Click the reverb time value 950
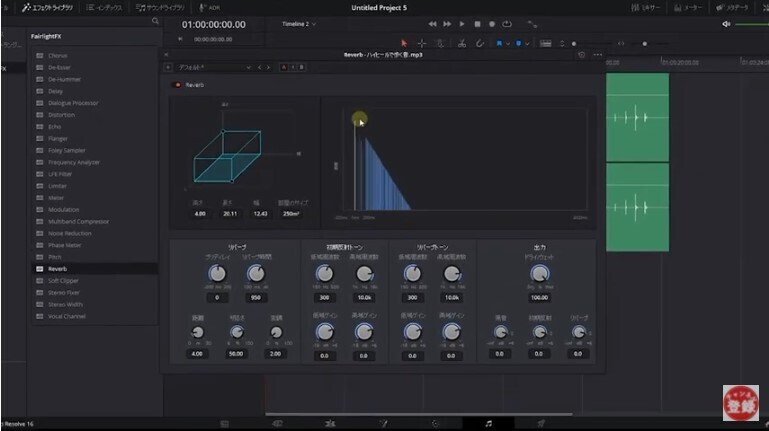769x431 pixels. click(256, 298)
